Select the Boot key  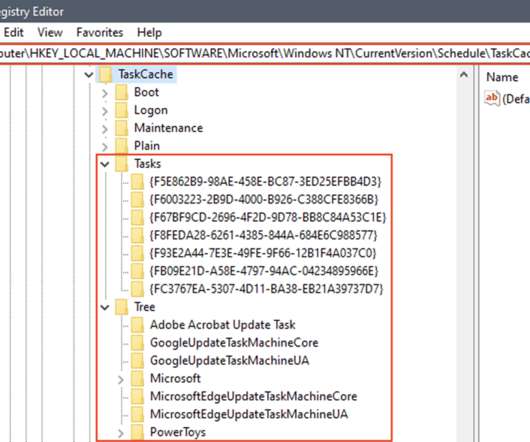tap(146, 92)
